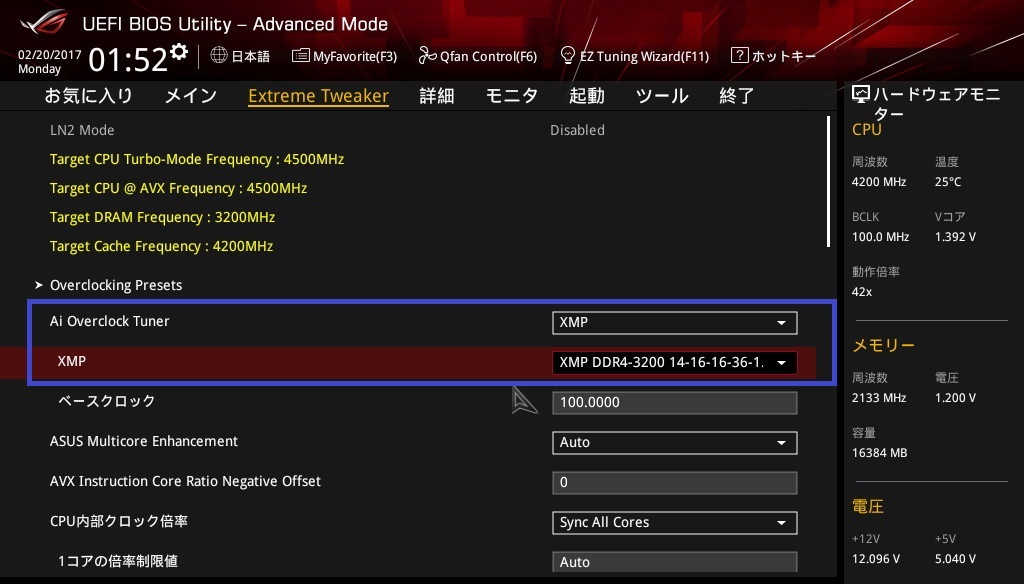1024x584 pixels.
Task: Open the clock settings gear icon
Action: click(179, 52)
